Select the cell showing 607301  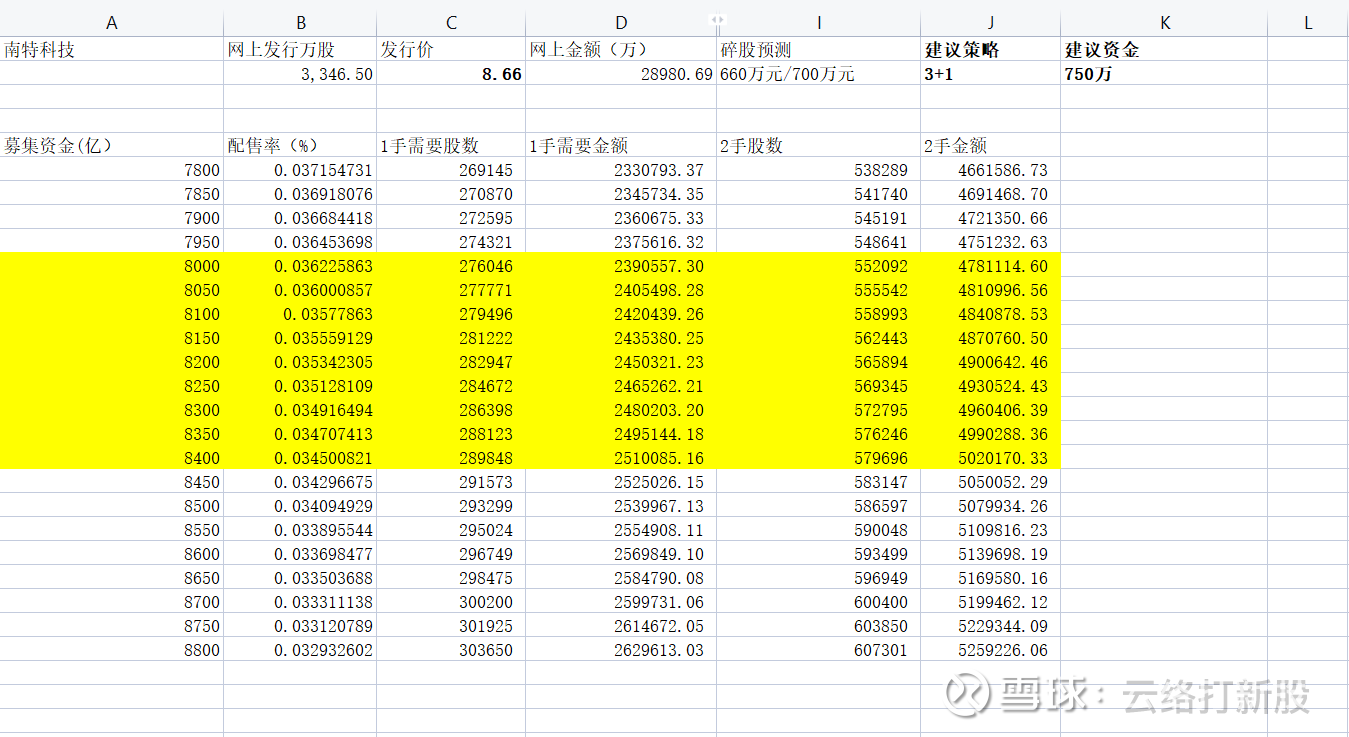[819, 650]
